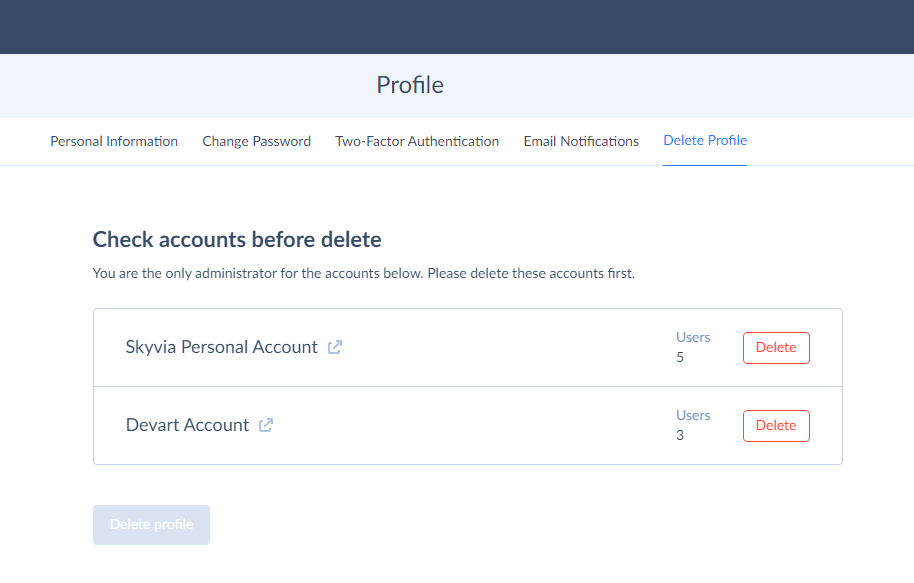Select the Two-Factor Authentication tab
The image size is (914, 583).
pyautogui.click(x=417, y=141)
